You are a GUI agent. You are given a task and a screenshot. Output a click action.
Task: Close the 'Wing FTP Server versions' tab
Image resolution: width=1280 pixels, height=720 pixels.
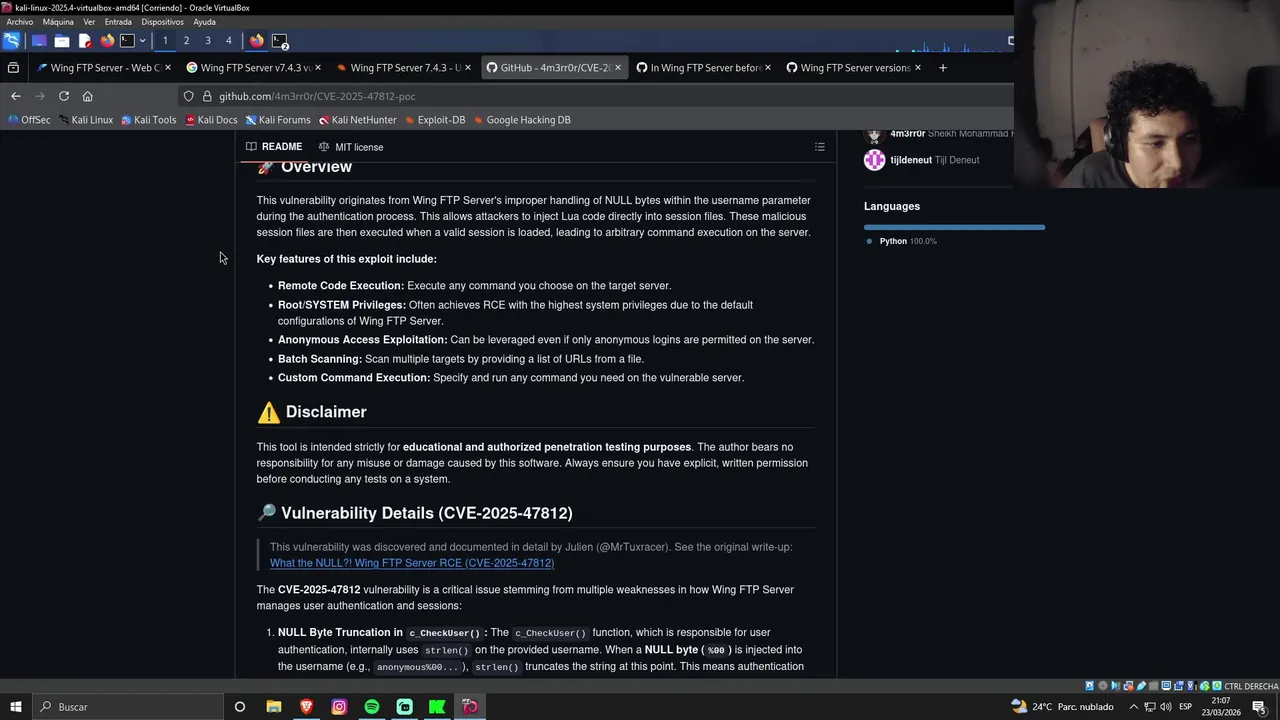click(x=918, y=68)
